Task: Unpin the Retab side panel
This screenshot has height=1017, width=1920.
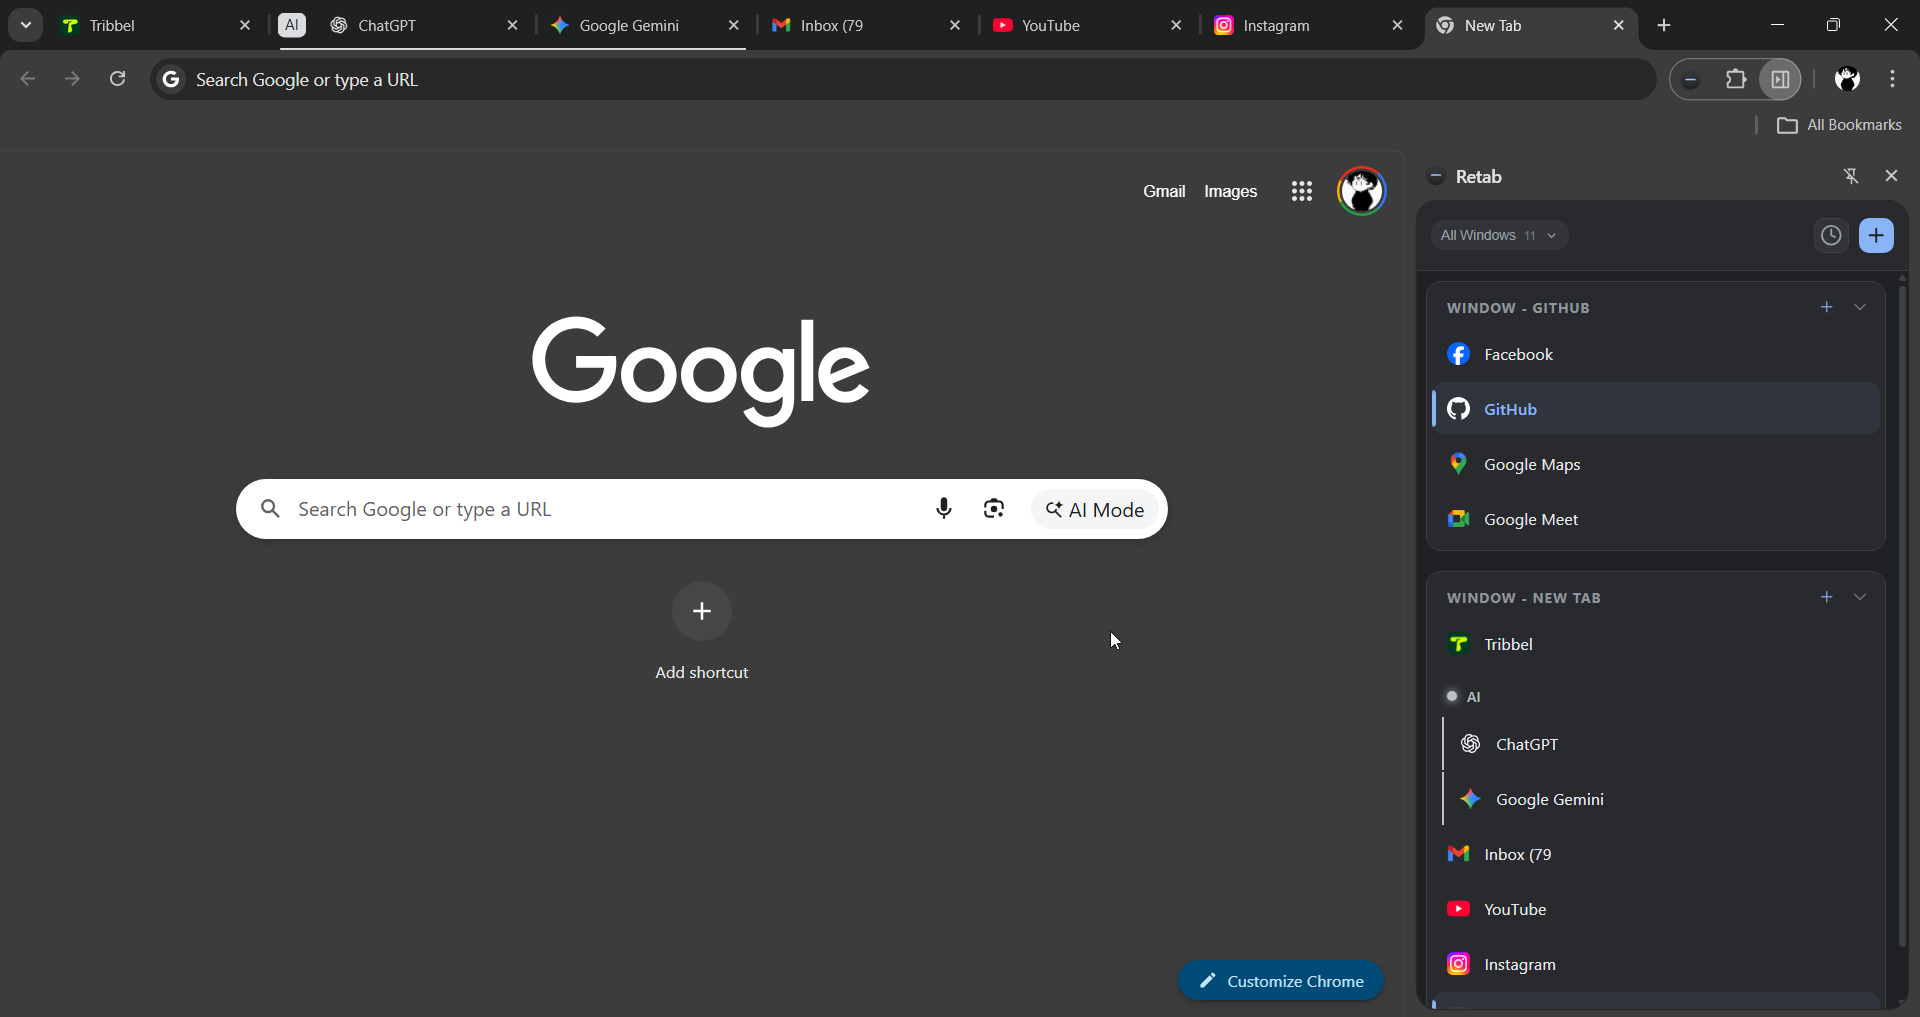Action: click(1851, 175)
